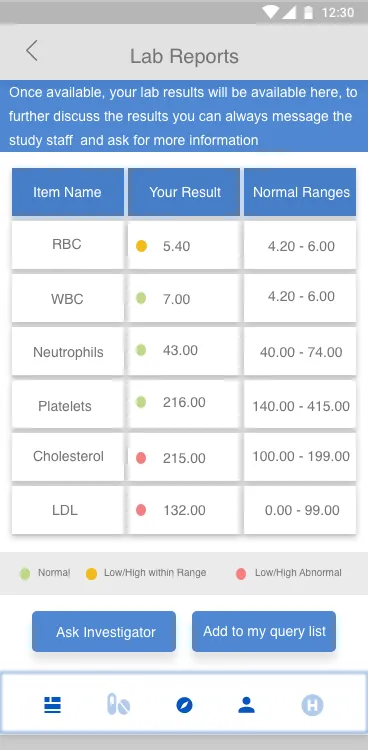Tap the yellow dot beside RBC result
Screen dimensions: 368x750
pyautogui.click(x=141, y=246)
